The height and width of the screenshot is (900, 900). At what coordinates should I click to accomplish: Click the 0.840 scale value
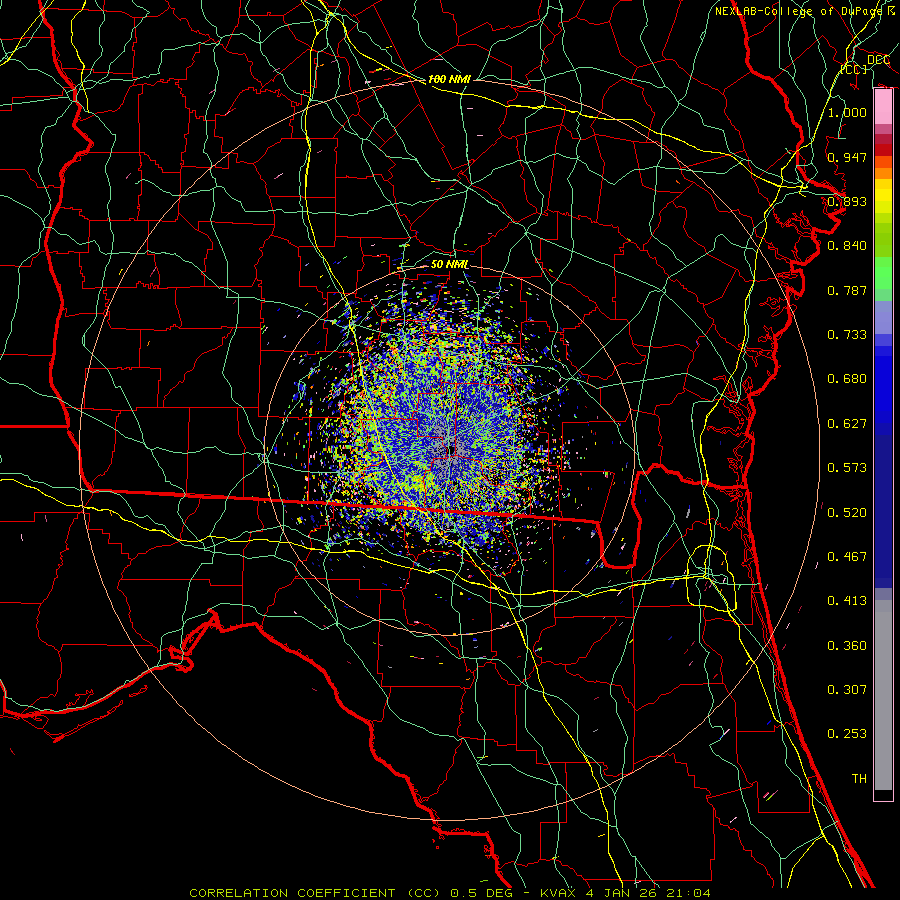pos(847,246)
